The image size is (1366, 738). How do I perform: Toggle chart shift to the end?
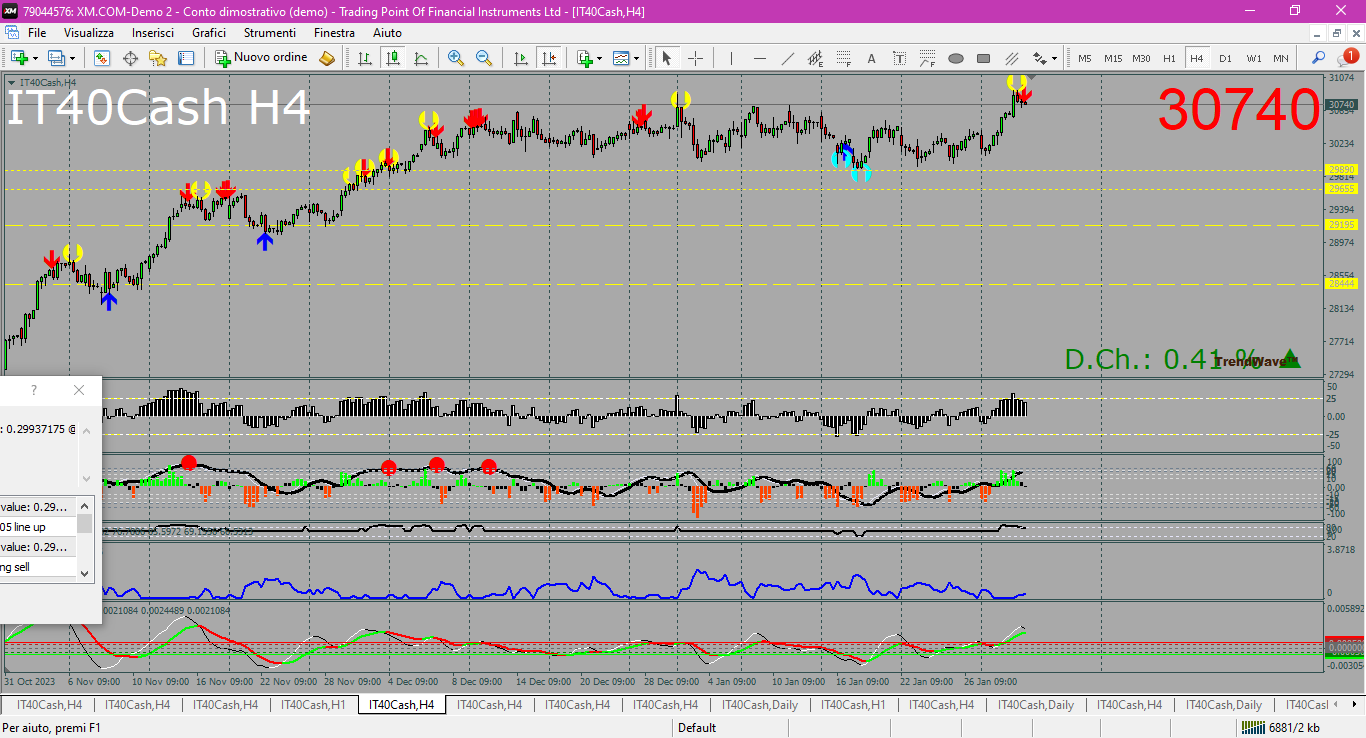tap(548, 58)
